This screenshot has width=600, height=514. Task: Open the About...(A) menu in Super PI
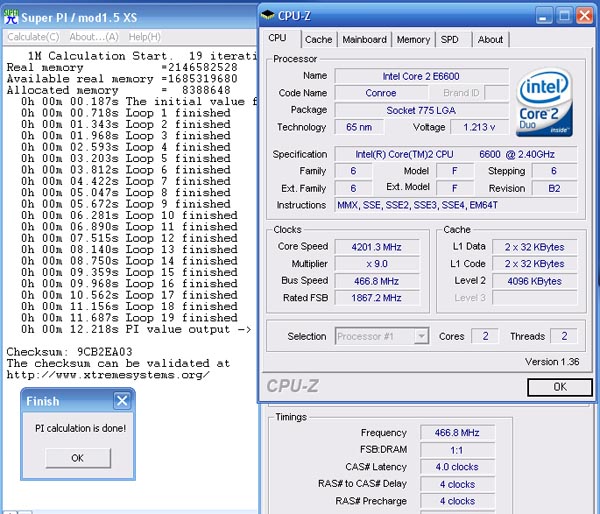click(x=94, y=37)
